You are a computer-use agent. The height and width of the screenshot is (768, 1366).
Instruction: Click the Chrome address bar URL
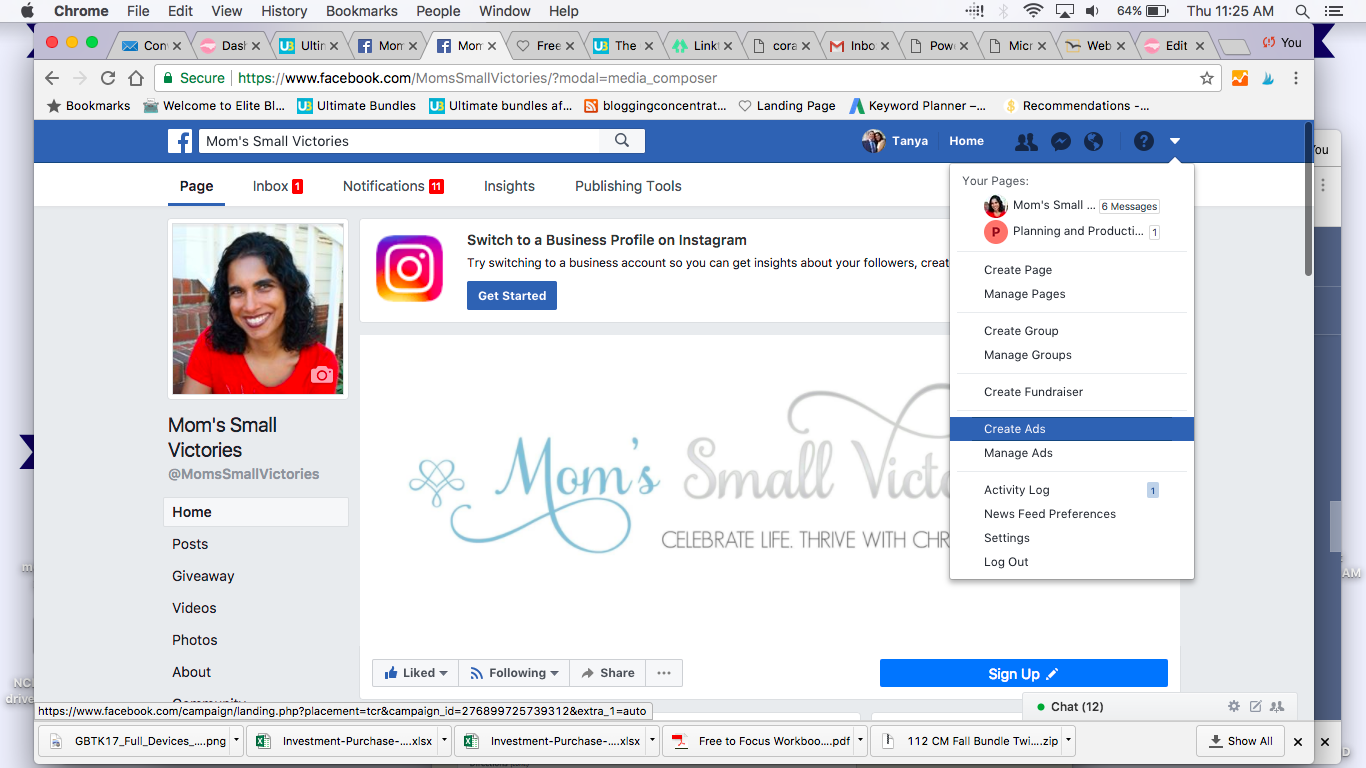478,78
